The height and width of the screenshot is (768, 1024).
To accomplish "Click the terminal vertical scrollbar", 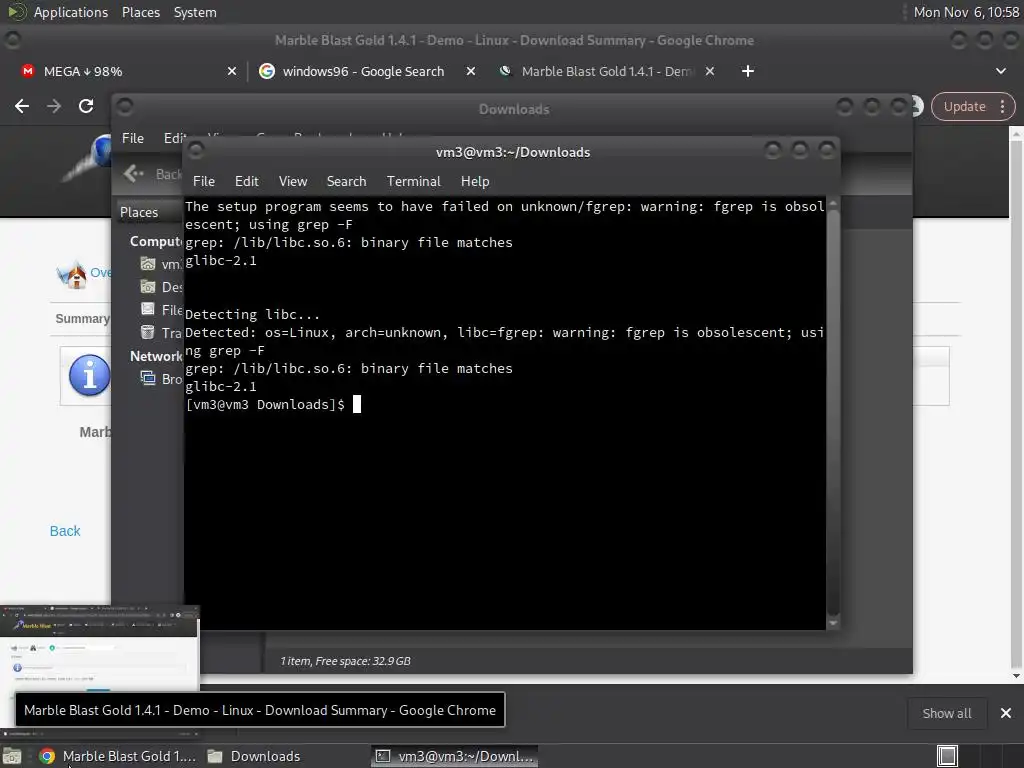I will point(833,411).
